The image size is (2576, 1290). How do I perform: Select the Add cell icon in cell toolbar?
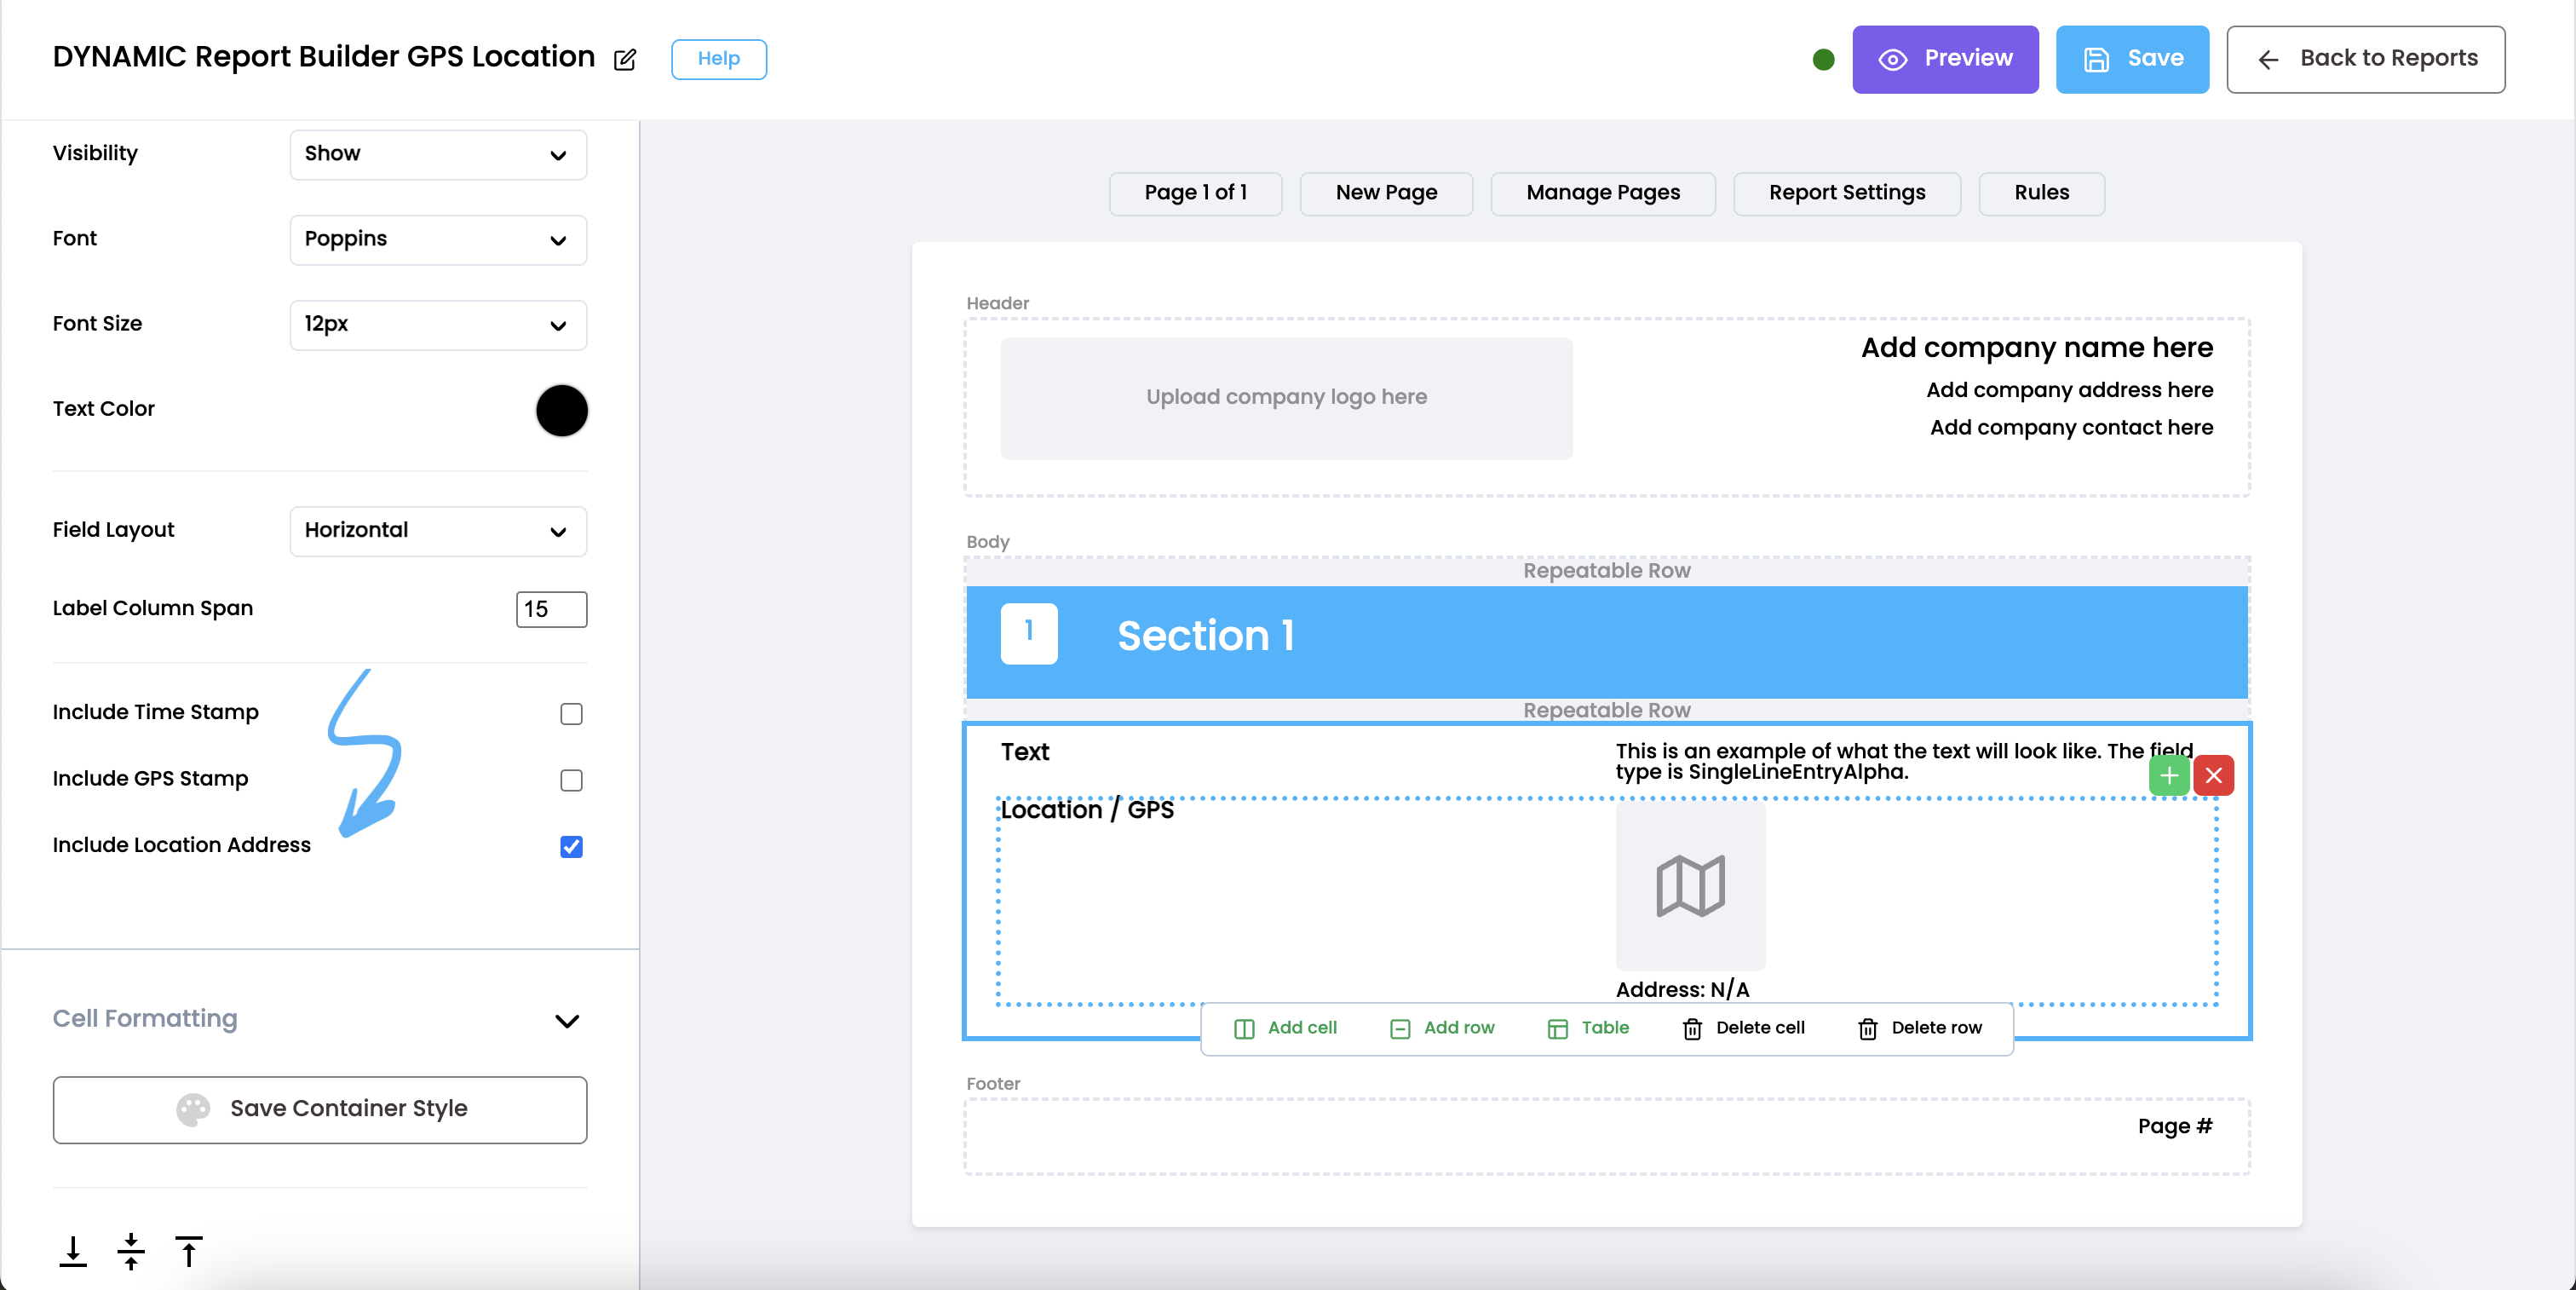pyautogui.click(x=1244, y=1028)
